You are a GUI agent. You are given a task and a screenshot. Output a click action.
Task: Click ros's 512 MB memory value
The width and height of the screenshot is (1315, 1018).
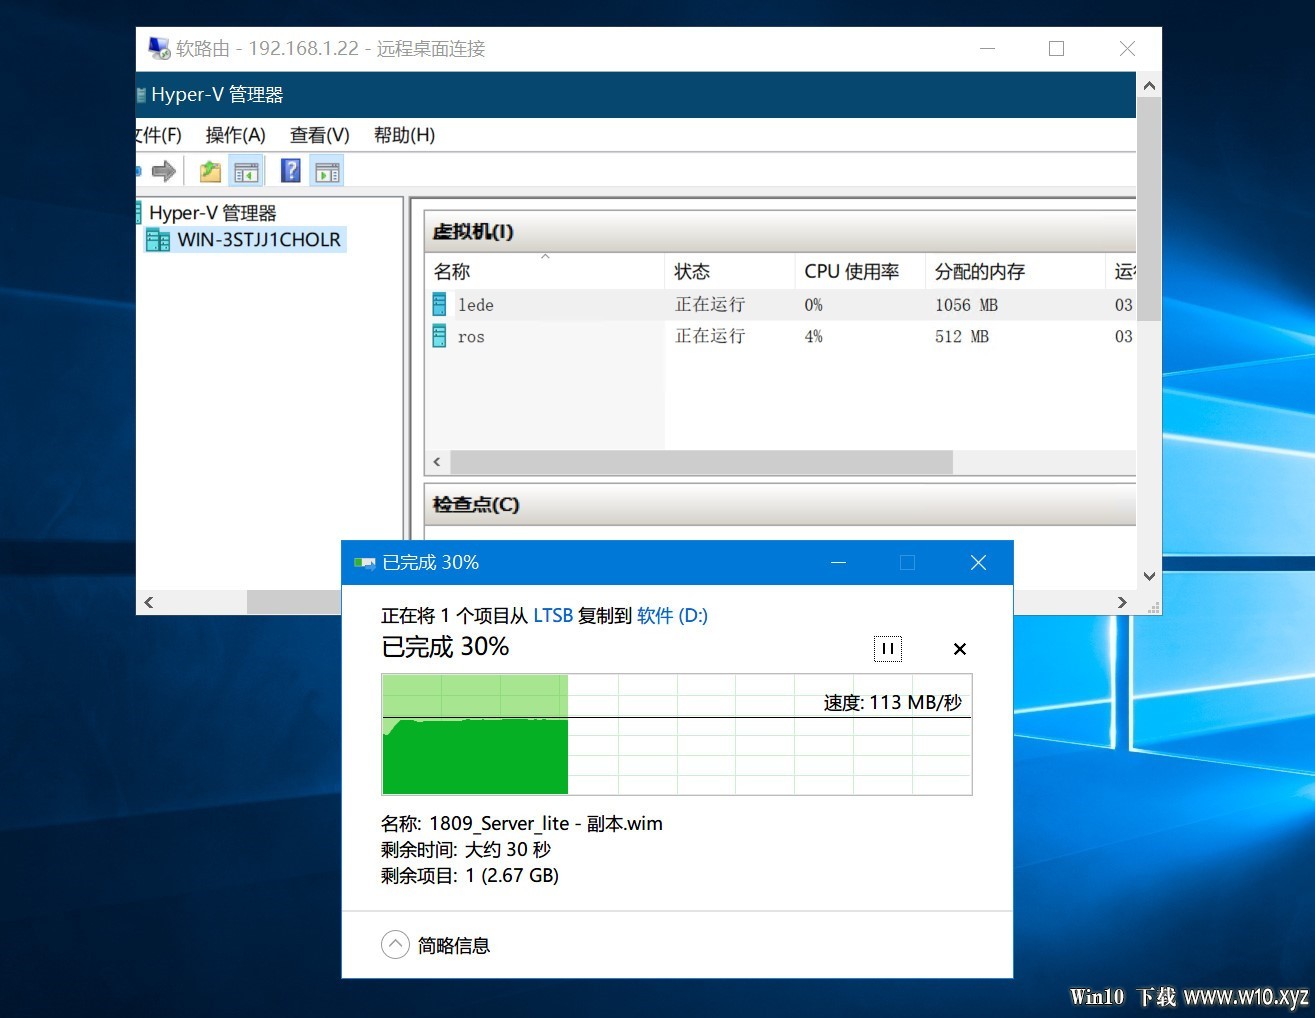pyautogui.click(x=962, y=337)
